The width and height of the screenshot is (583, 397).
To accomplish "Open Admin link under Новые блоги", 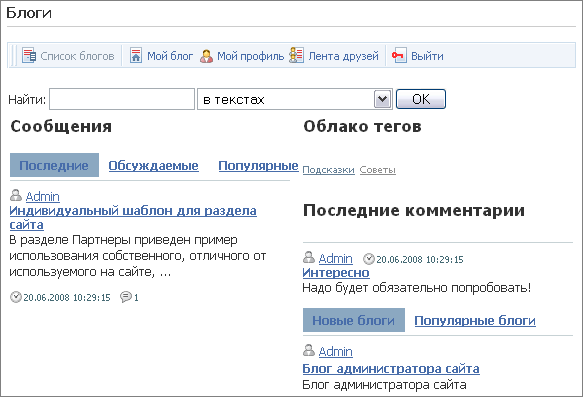I will tap(335, 351).
